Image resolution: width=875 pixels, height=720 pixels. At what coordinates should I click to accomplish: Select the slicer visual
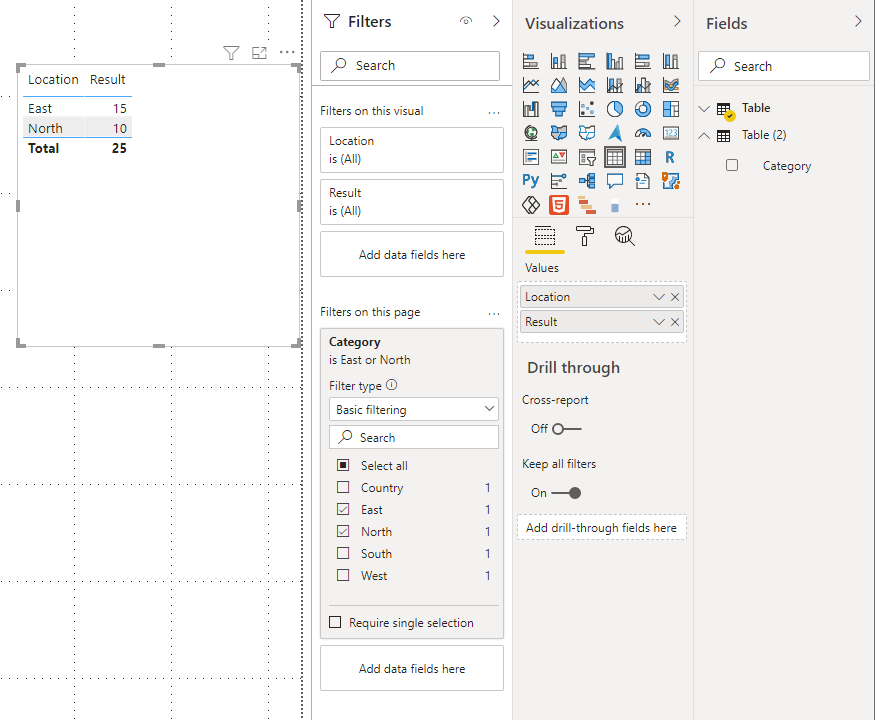click(x=586, y=157)
